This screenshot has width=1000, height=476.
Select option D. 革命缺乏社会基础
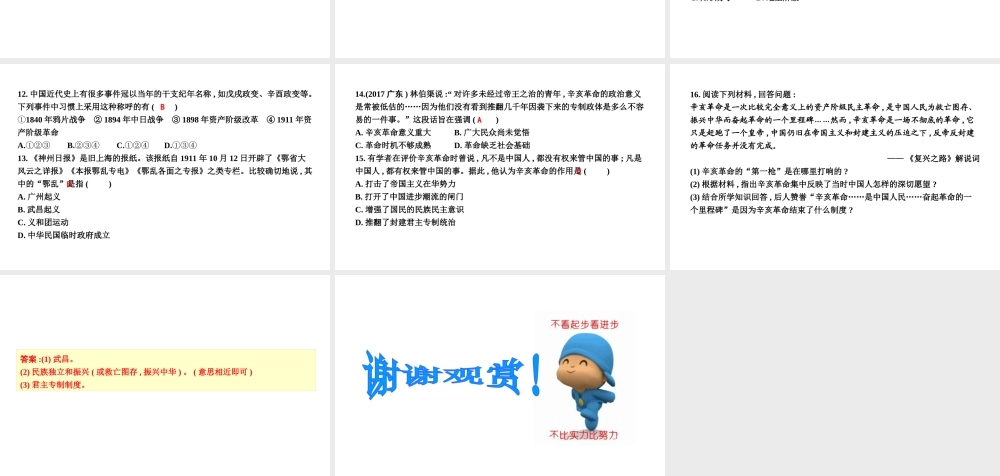click(x=492, y=145)
